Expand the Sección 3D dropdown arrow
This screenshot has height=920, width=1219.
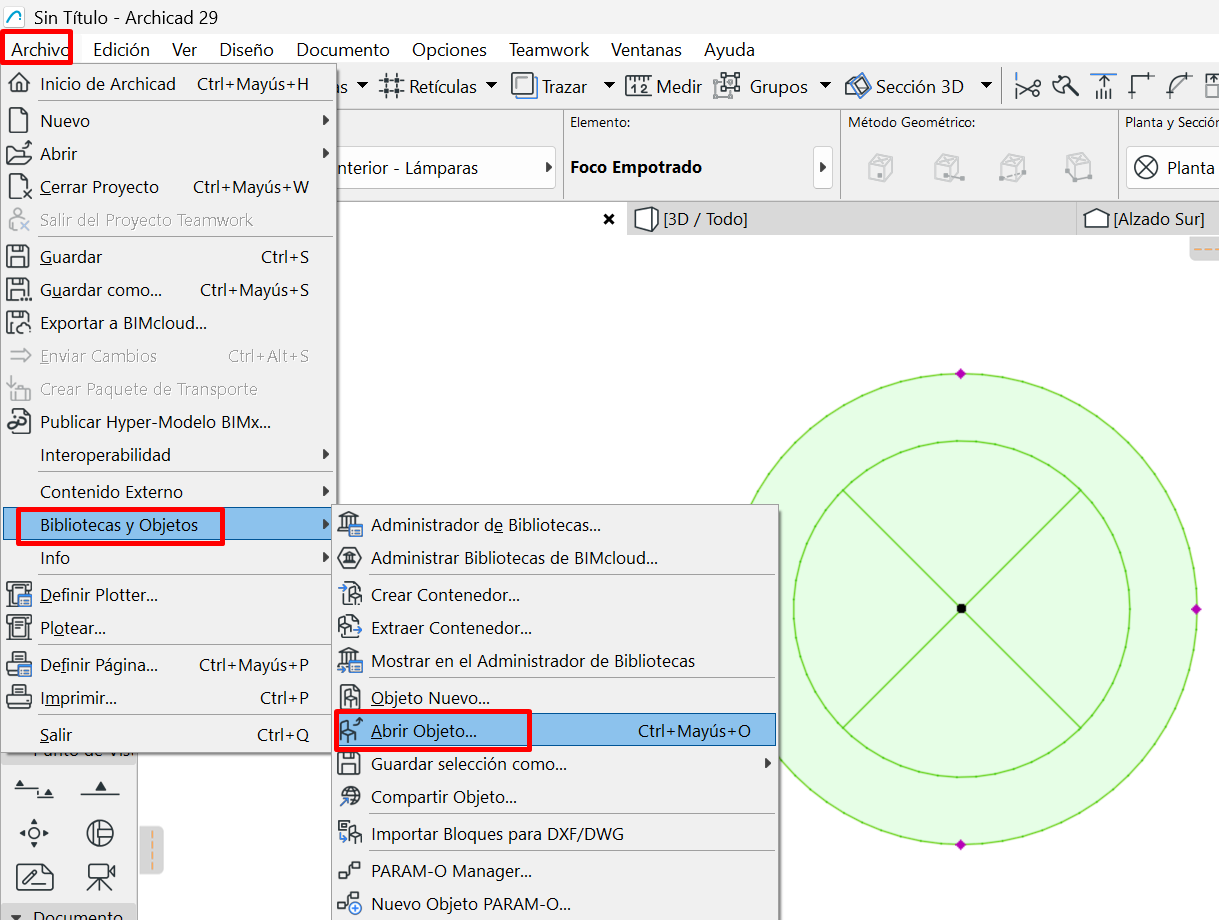click(986, 86)
